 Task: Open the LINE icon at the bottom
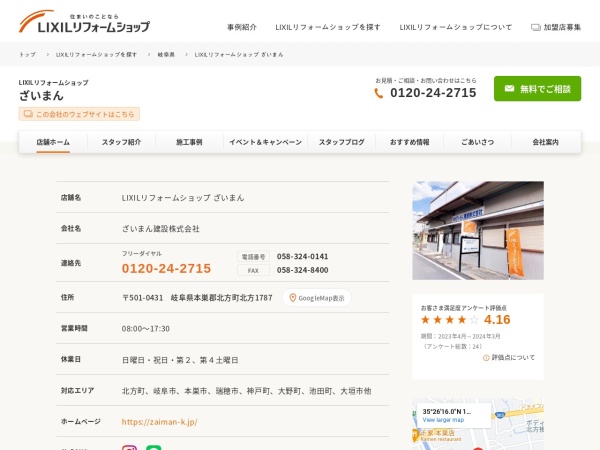[154, 448]
